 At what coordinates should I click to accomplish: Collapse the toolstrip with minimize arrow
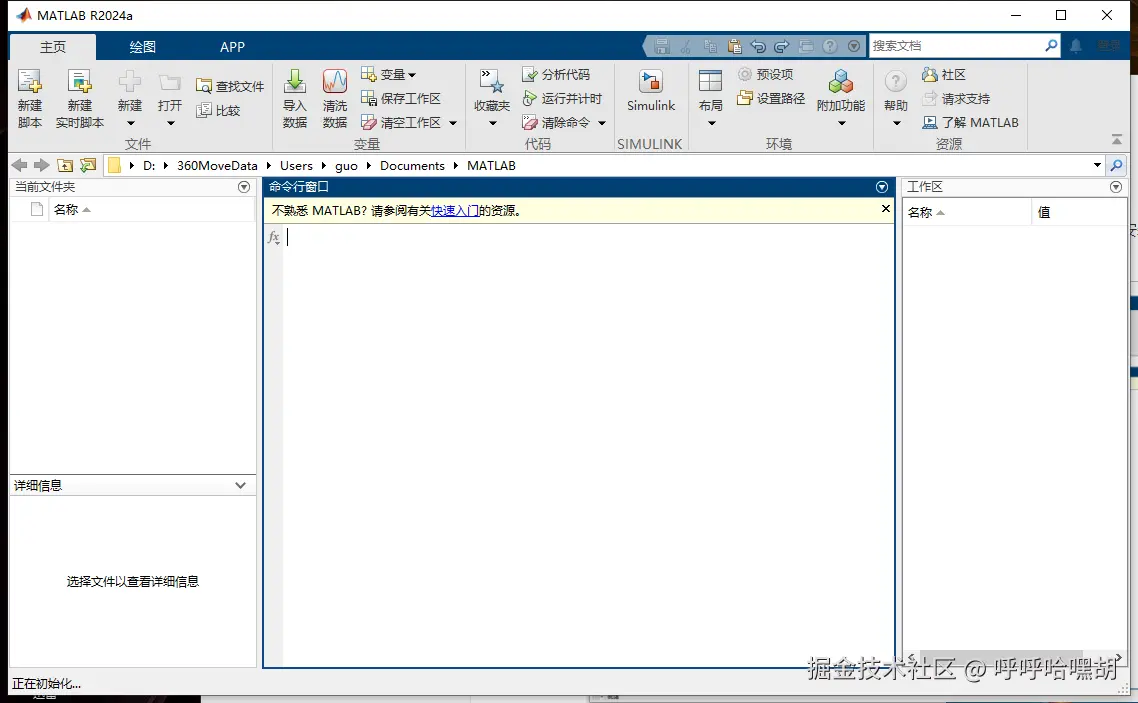(1116, 139)
